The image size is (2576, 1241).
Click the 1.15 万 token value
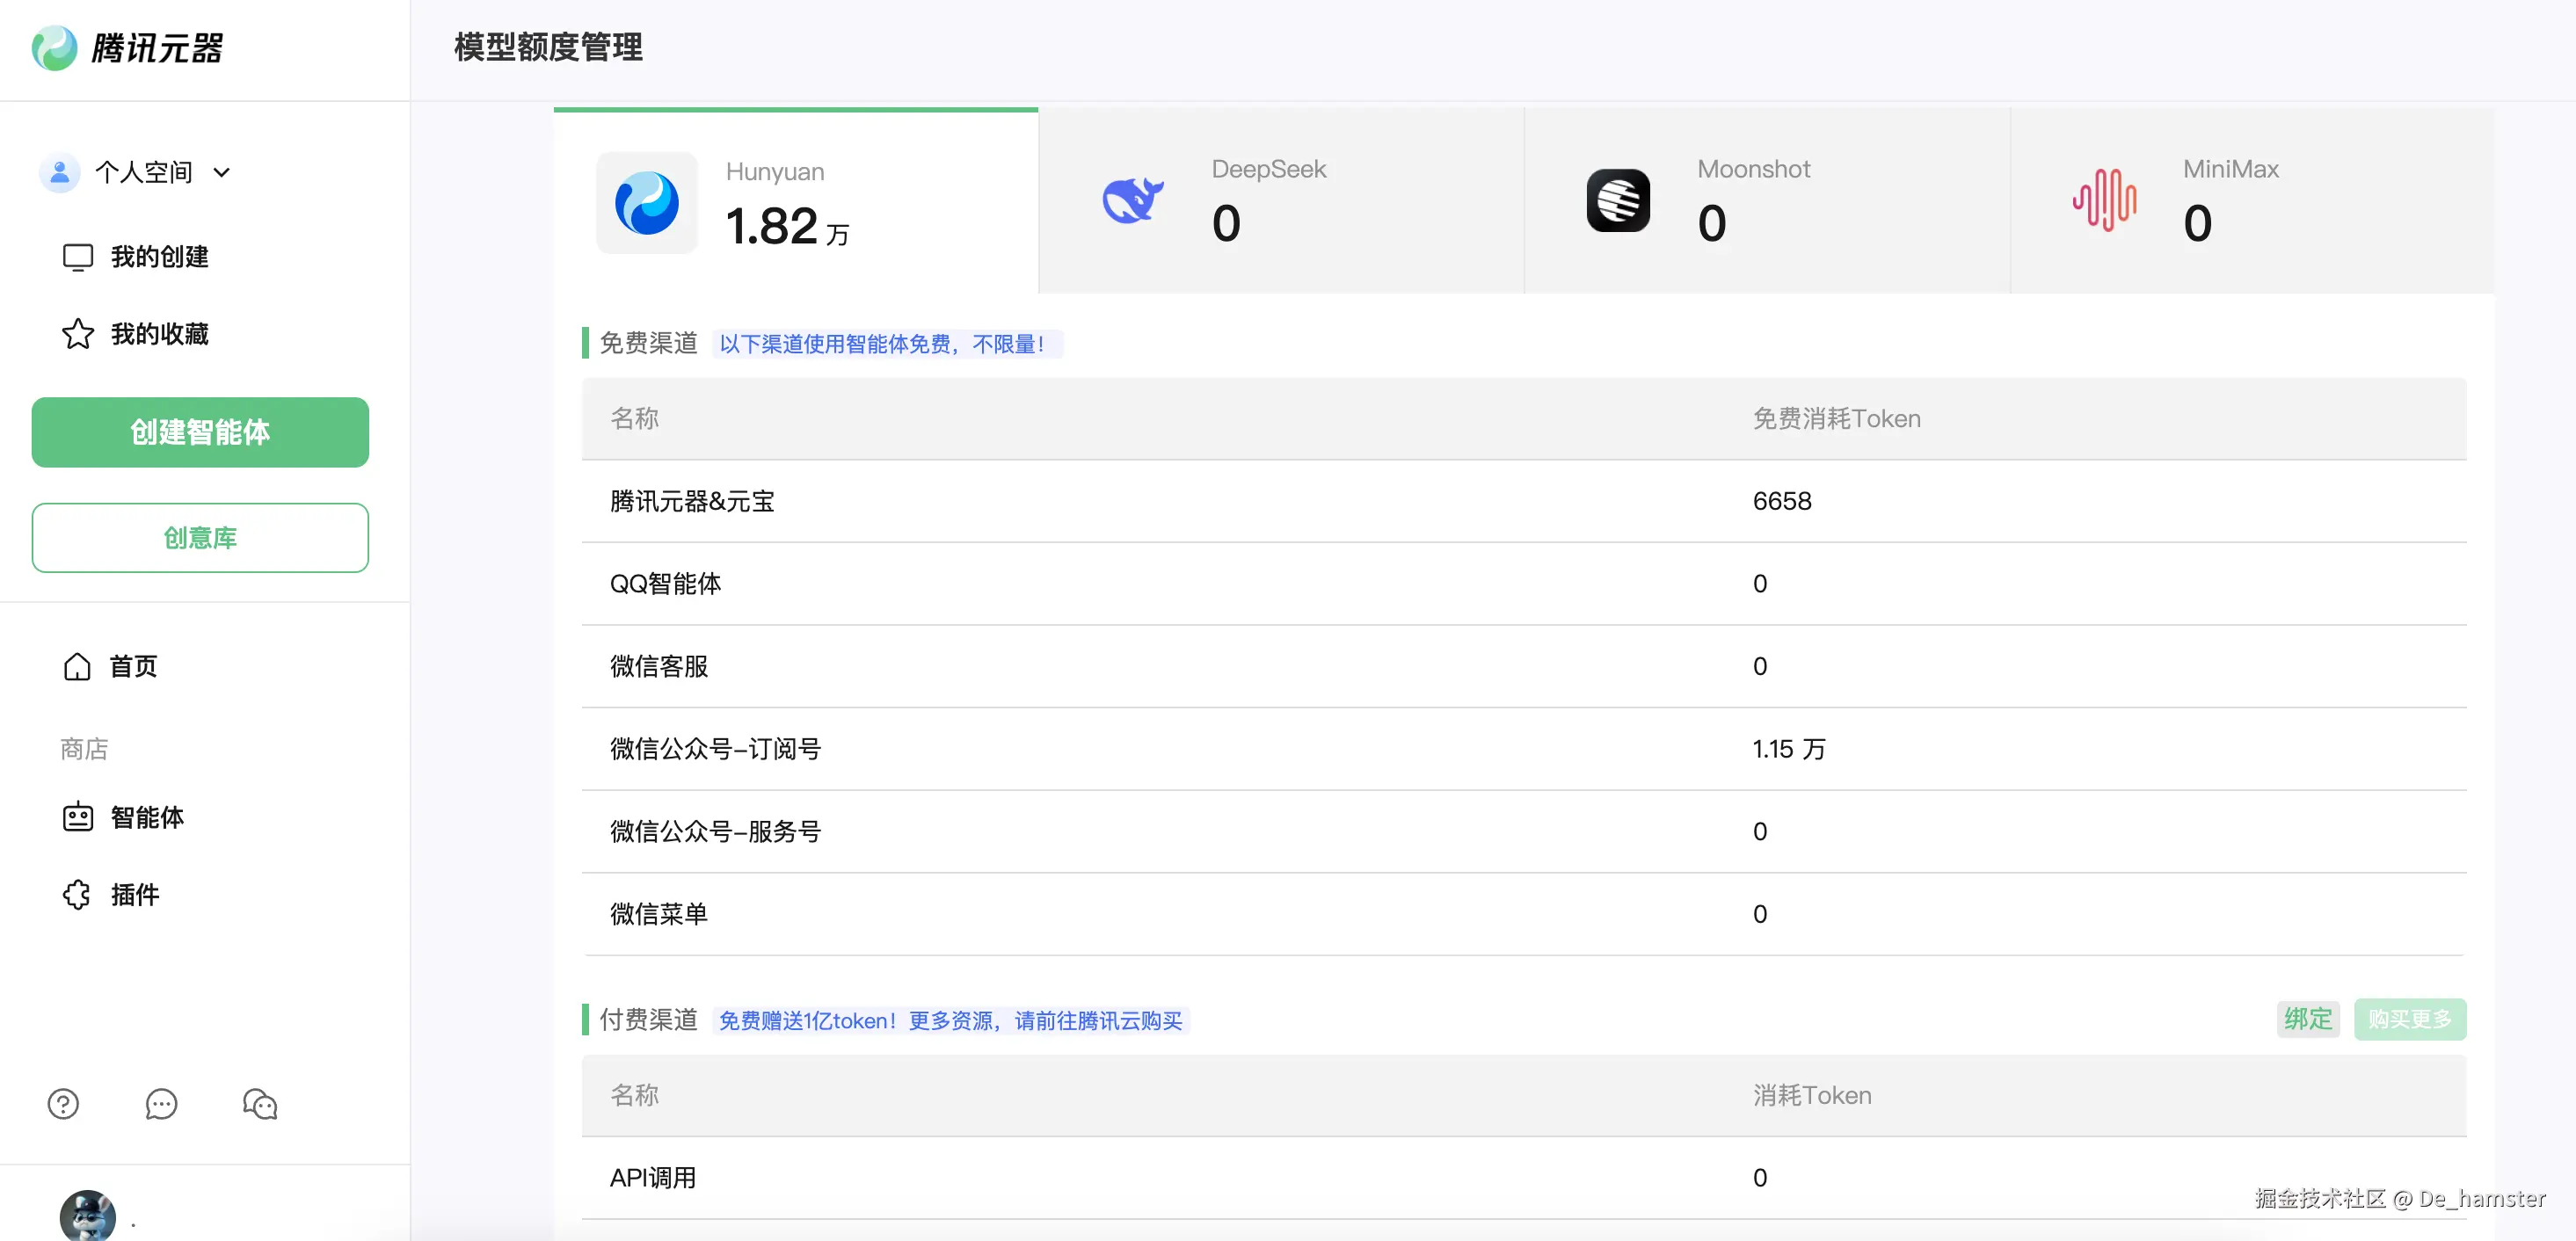(x=1789, y=749)
